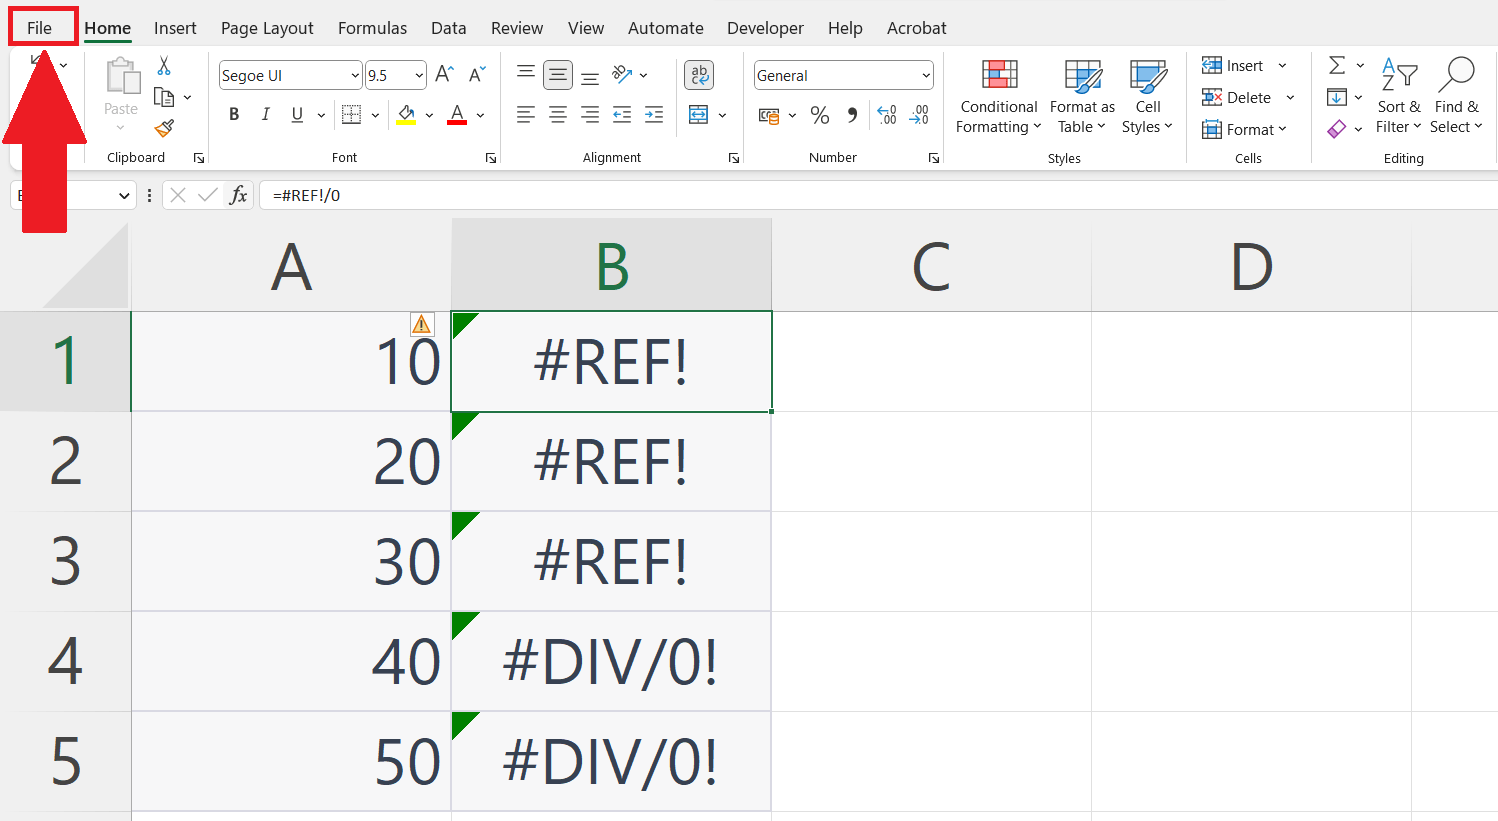Viewport: 1498px width, 821px height.
Task: Toggle italic formatting
Action: tap(265, 114)
